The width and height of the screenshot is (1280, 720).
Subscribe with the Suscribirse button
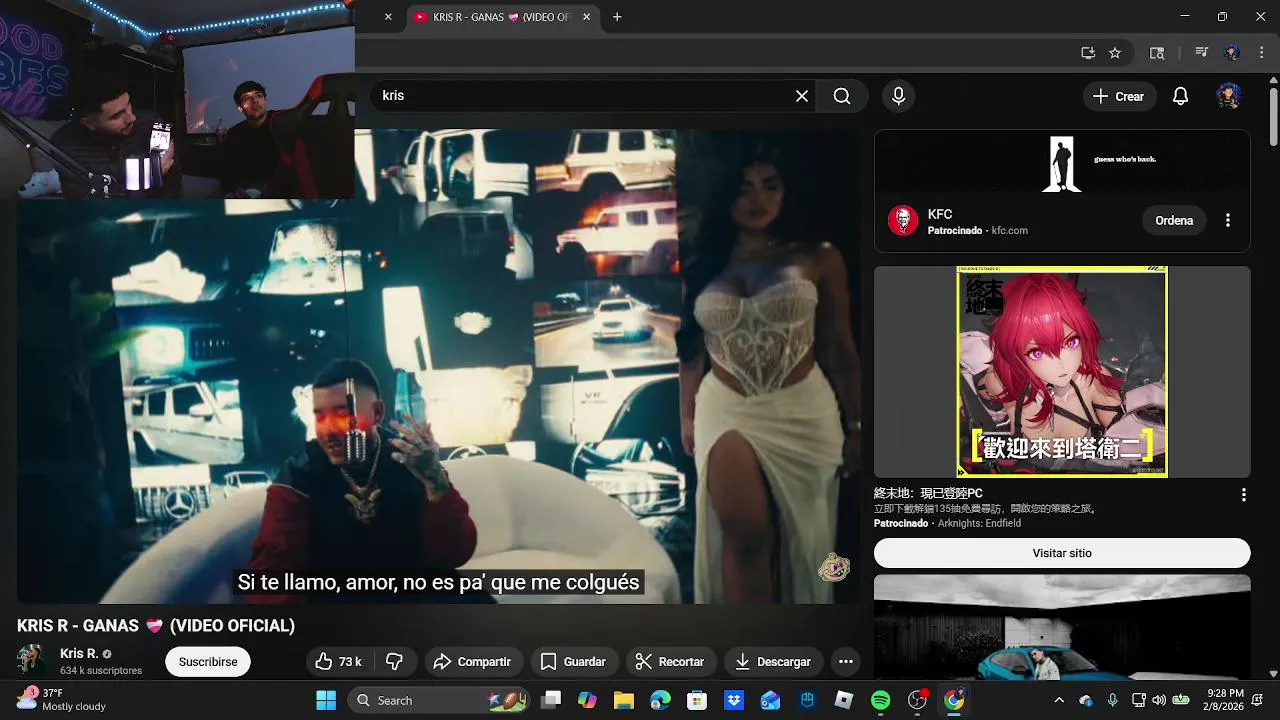pos(208,662)
